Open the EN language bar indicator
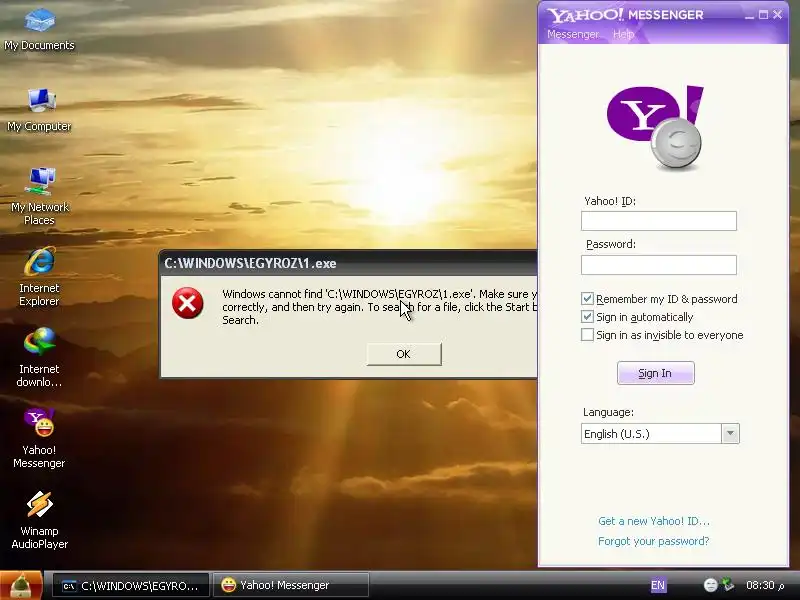800x600 pixels. 658,585
